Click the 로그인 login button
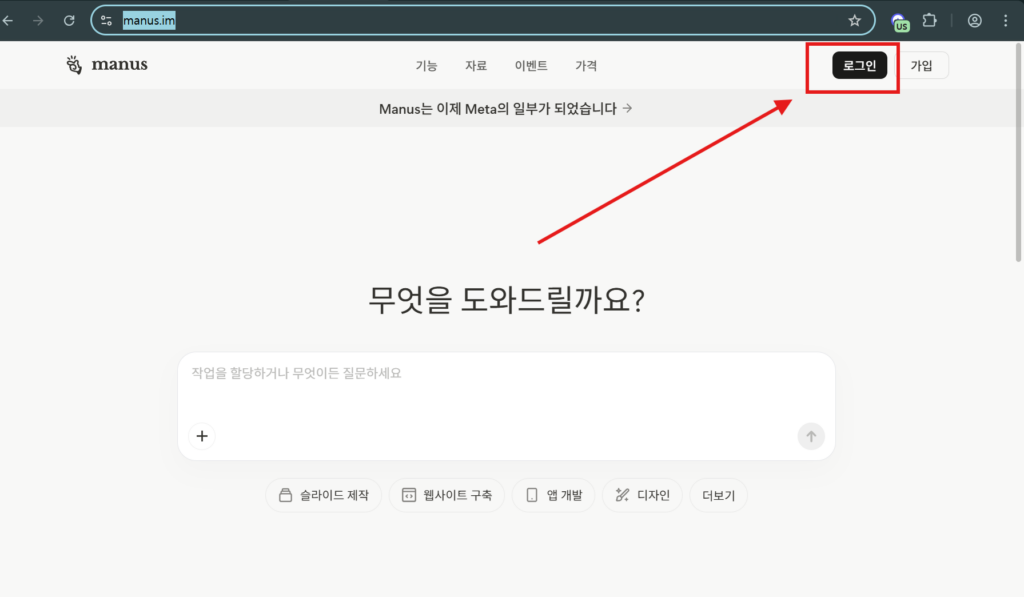The height and width of the screenshot is (597, 1024). [x=859, y=66]
